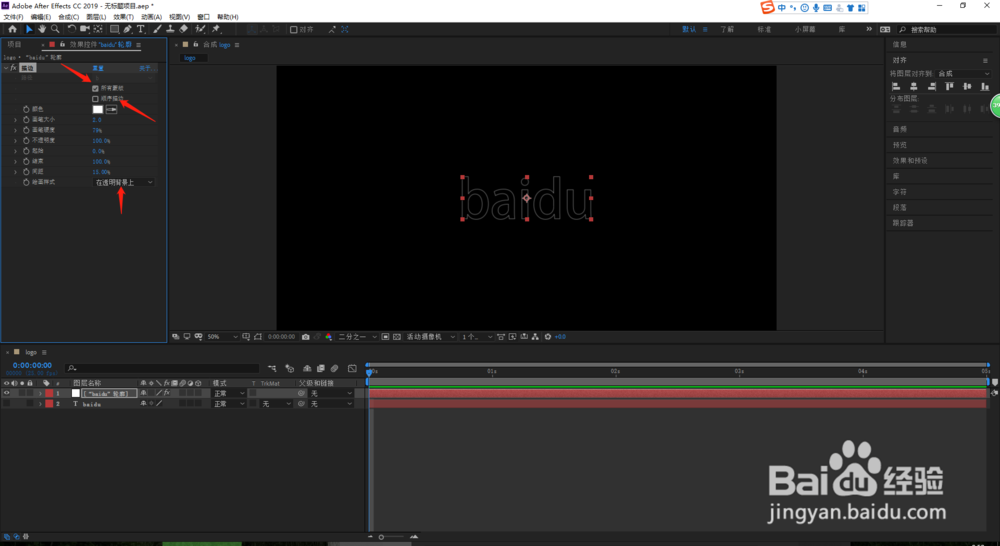Check the 顺序描边 checkbox
Screen dimensions: 1000x546
click(96, 99)
